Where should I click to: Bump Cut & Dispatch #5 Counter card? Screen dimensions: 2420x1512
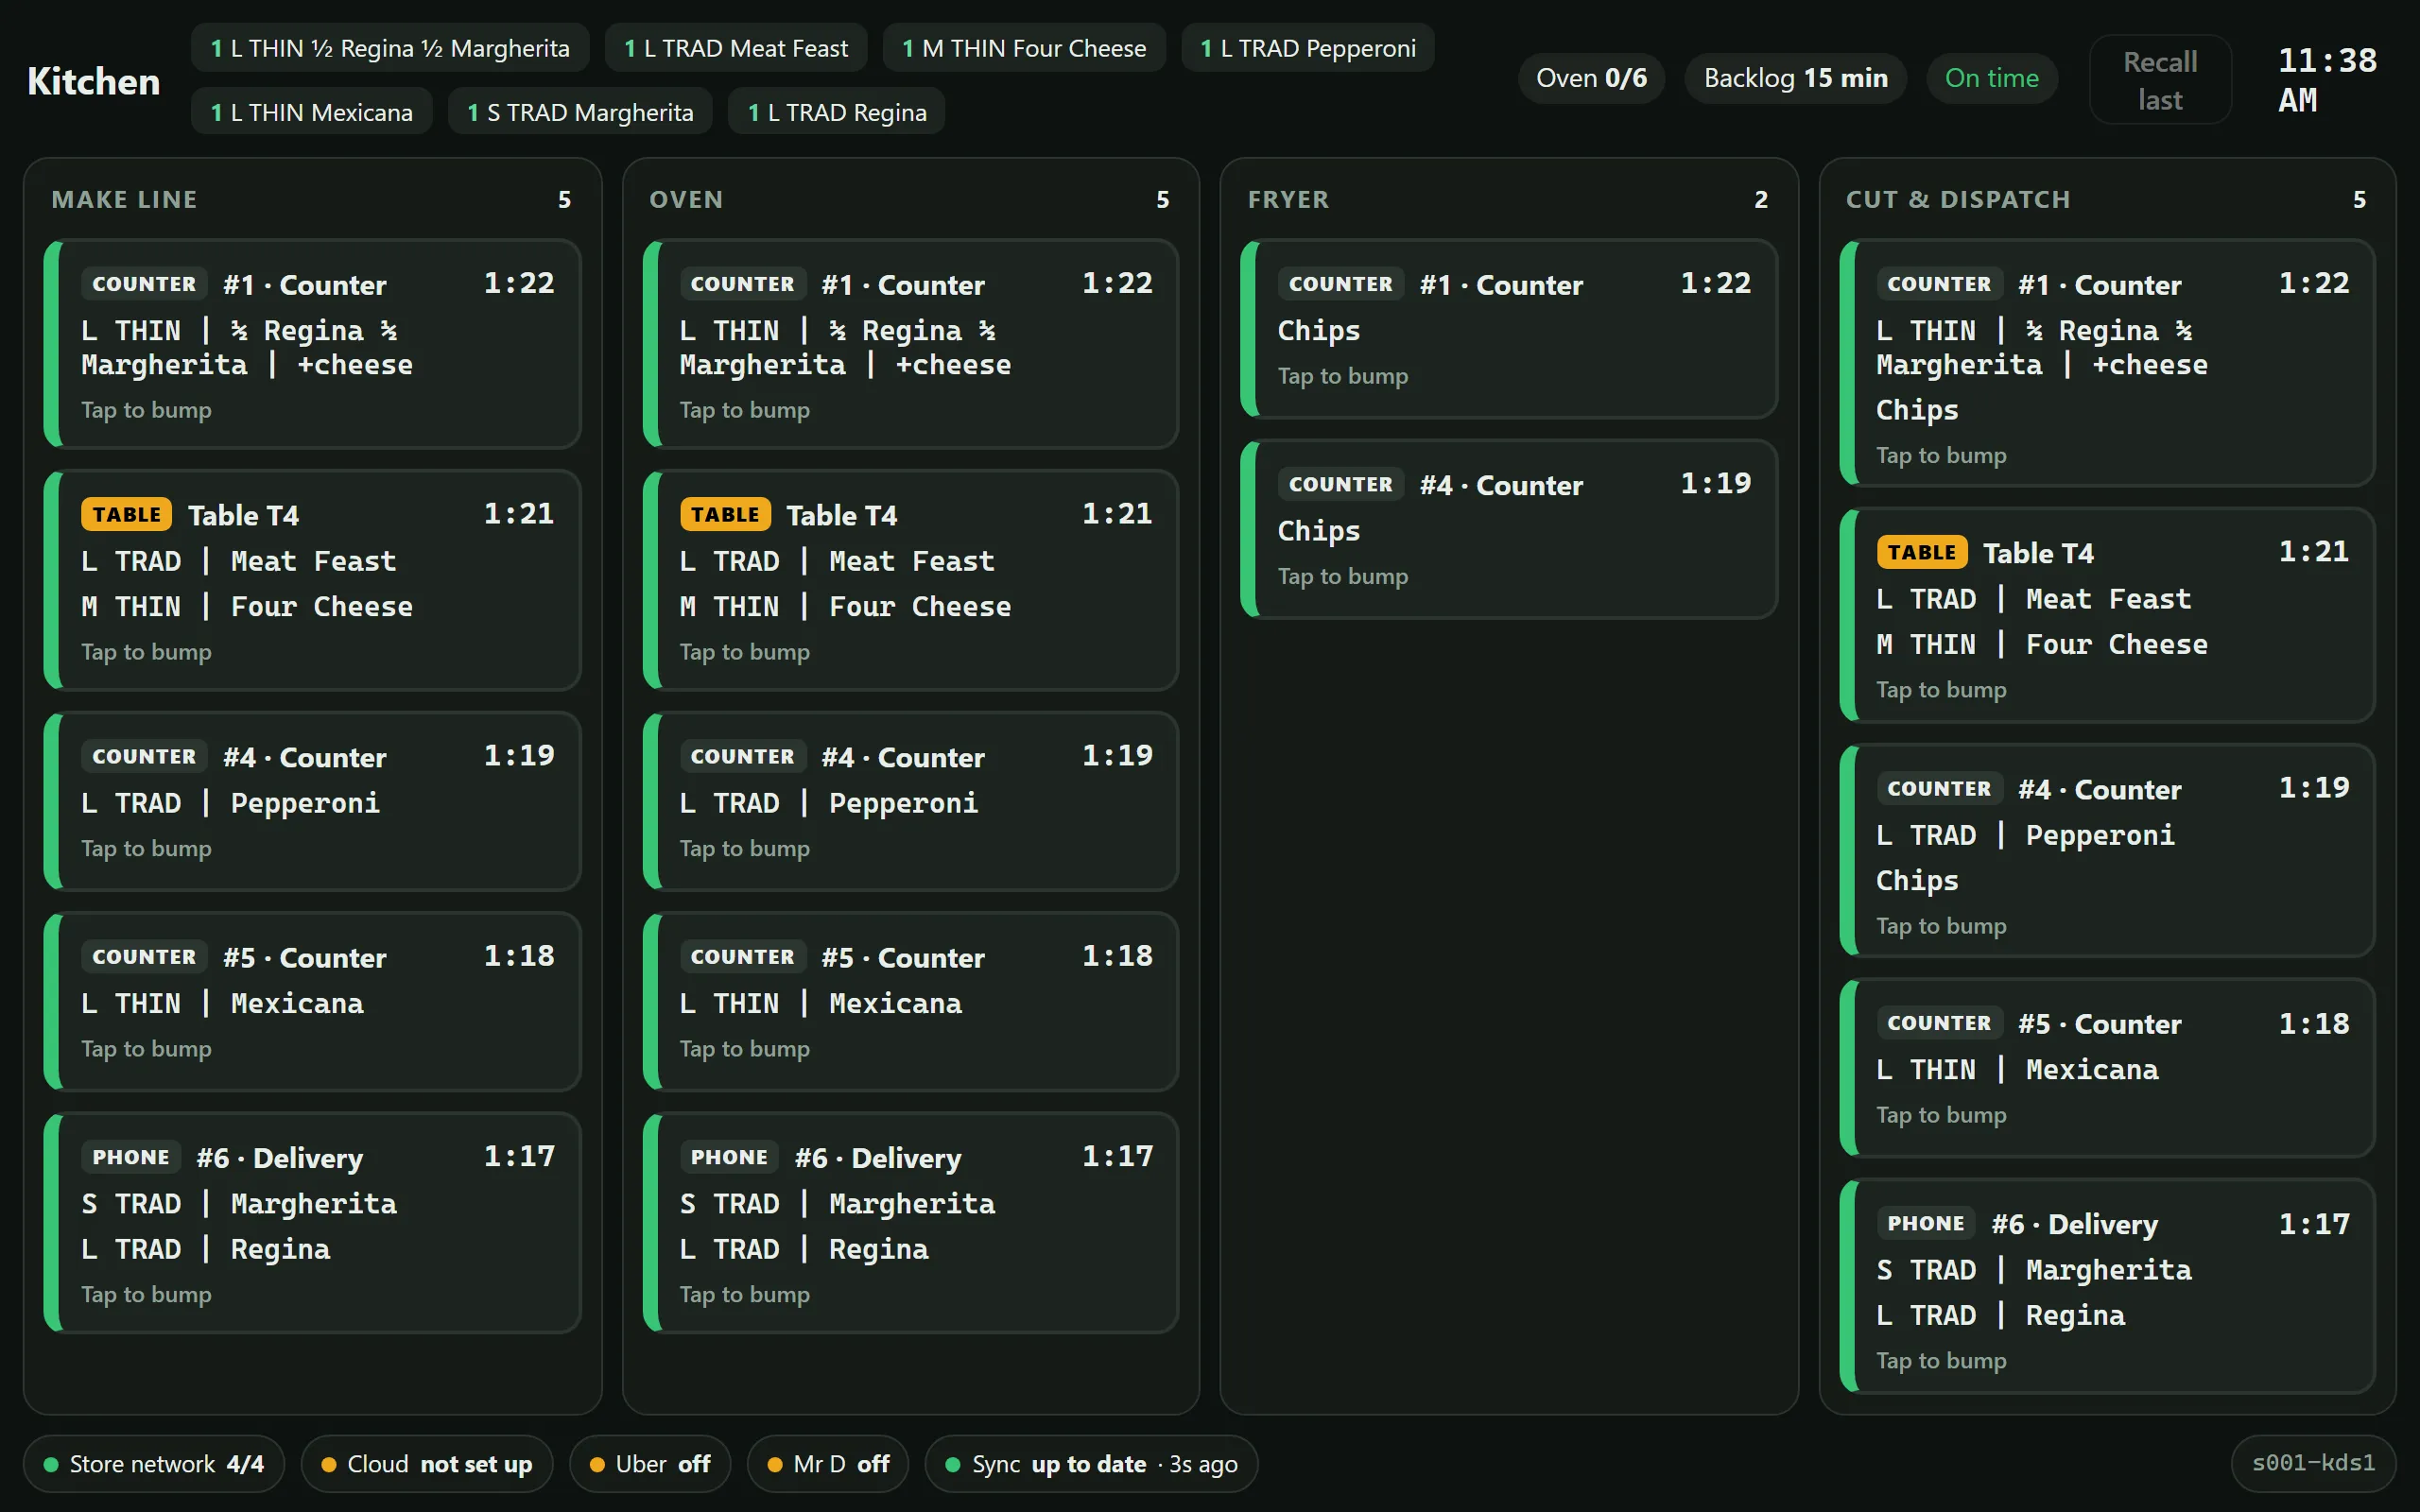(x=2107, y=1068)
